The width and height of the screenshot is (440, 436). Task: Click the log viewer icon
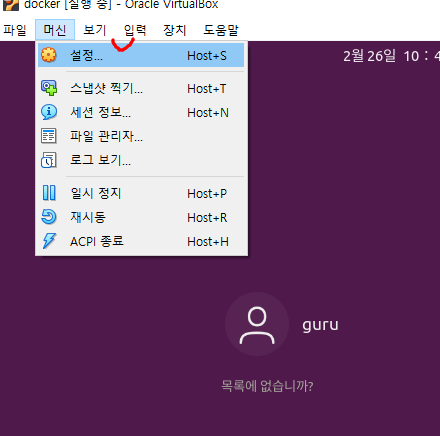click(49, 160)
